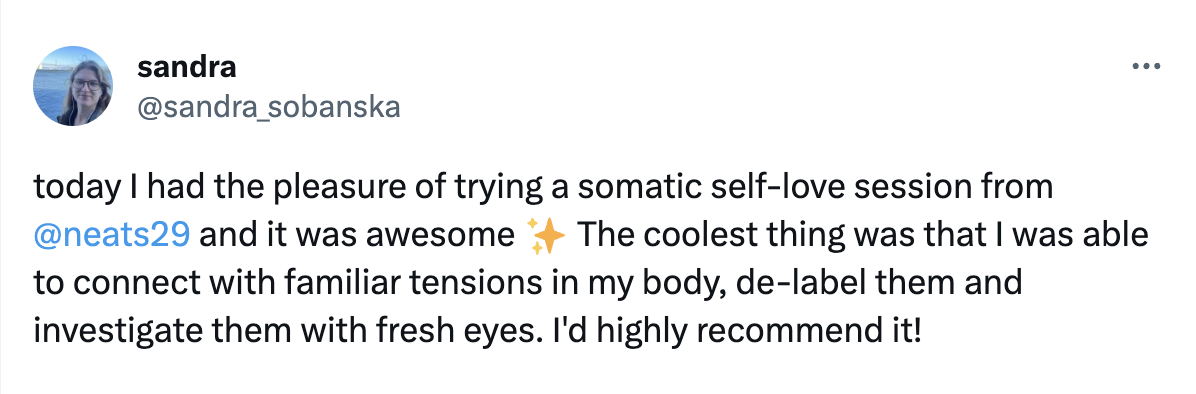Open the display name "sandra" profile
This screenshot has height=394, width=1196.
click(186, 68)
